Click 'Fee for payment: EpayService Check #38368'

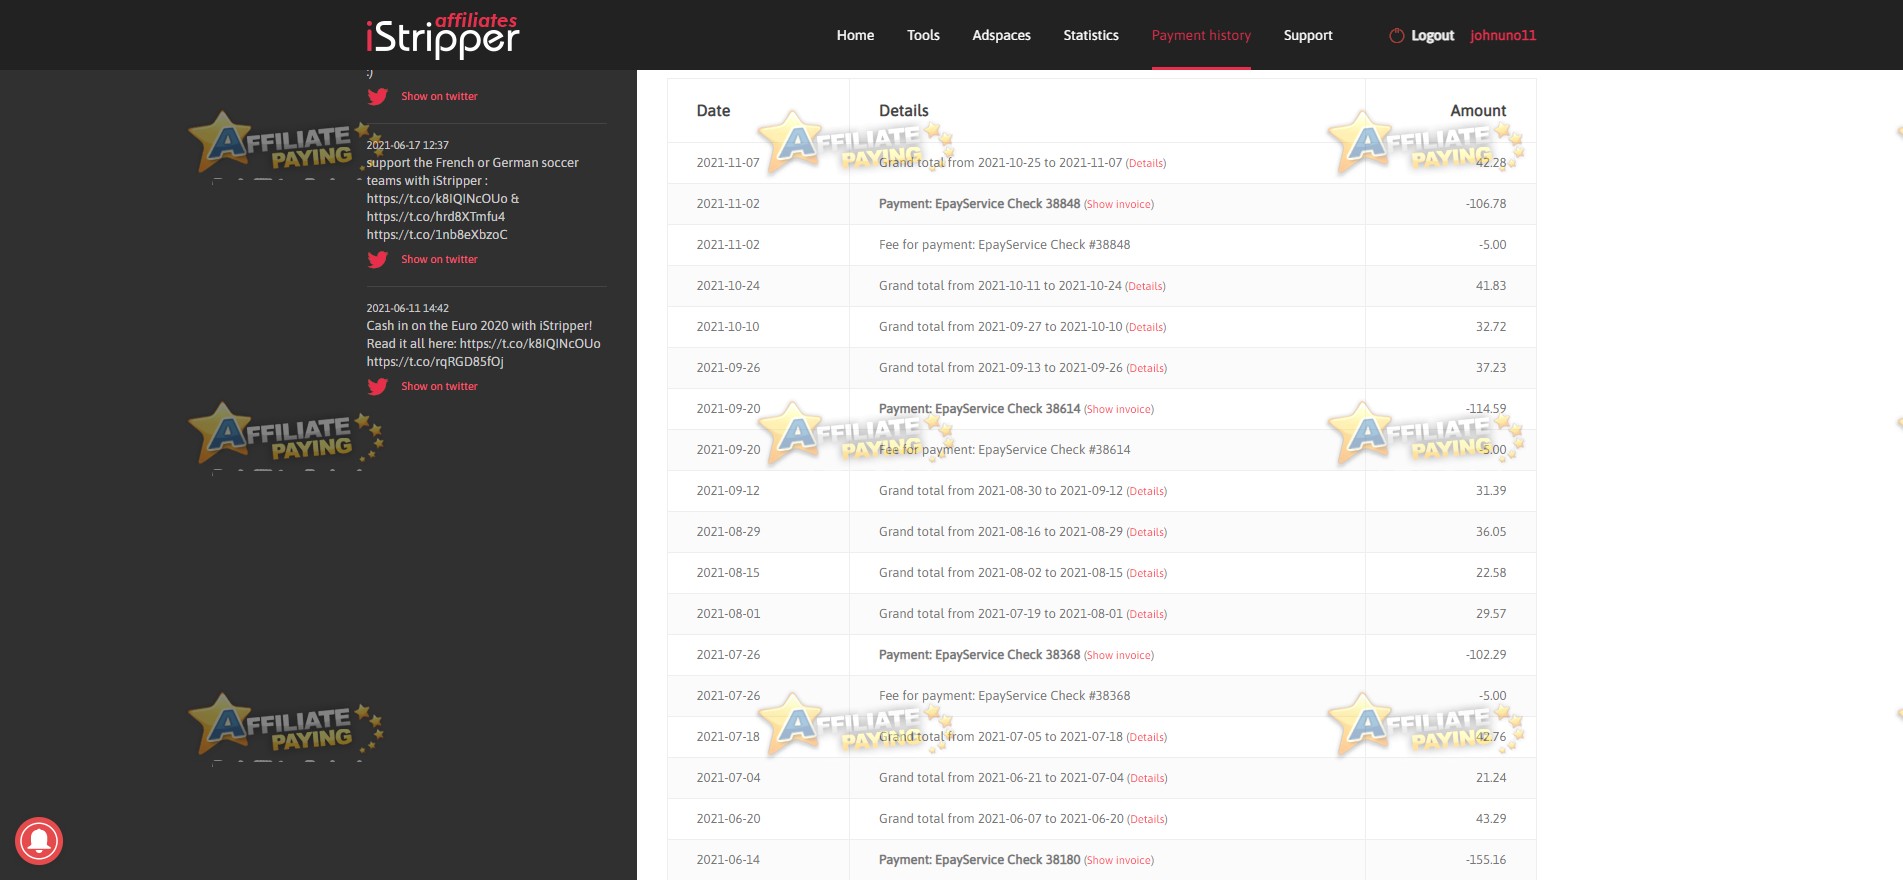point(1004,695)
